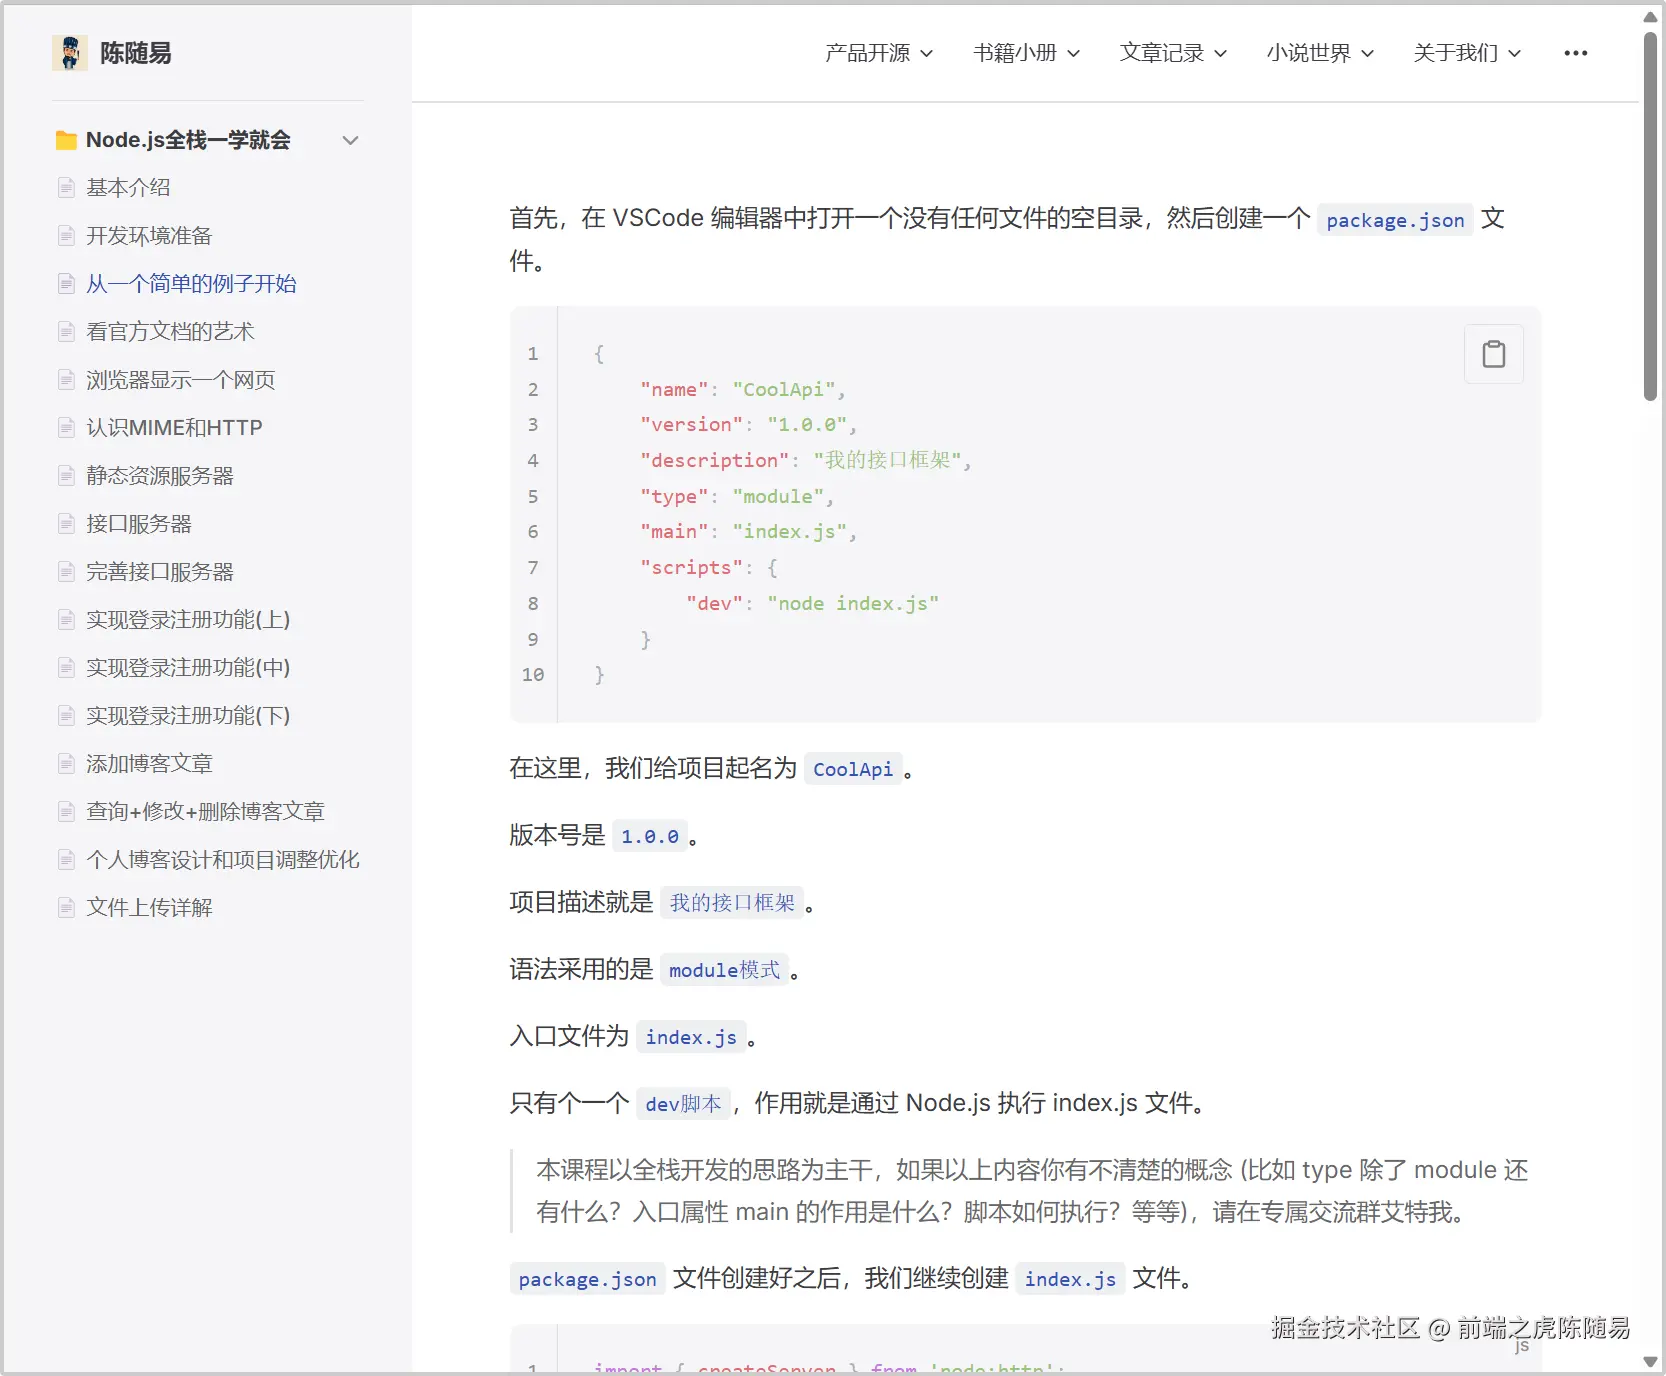Screen dimensions: 1666x1376
Task: Open the 书籍小册 dropdown menu
Action: coord(1026,53)
